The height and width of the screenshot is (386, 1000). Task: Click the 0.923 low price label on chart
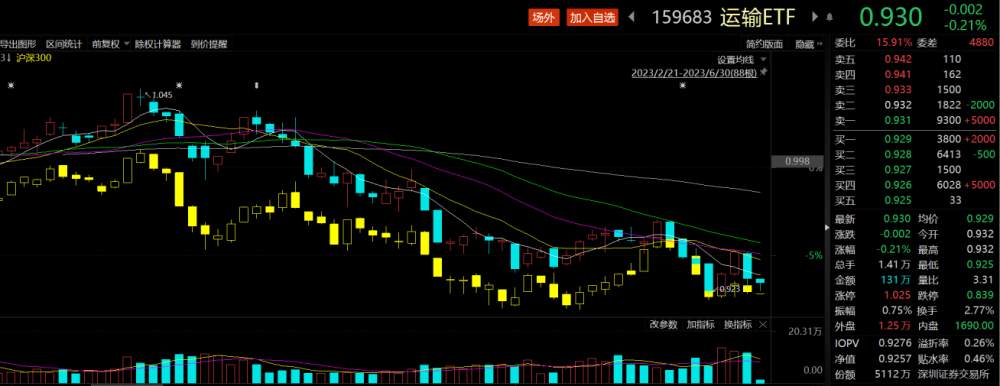[x=729, y=289]
